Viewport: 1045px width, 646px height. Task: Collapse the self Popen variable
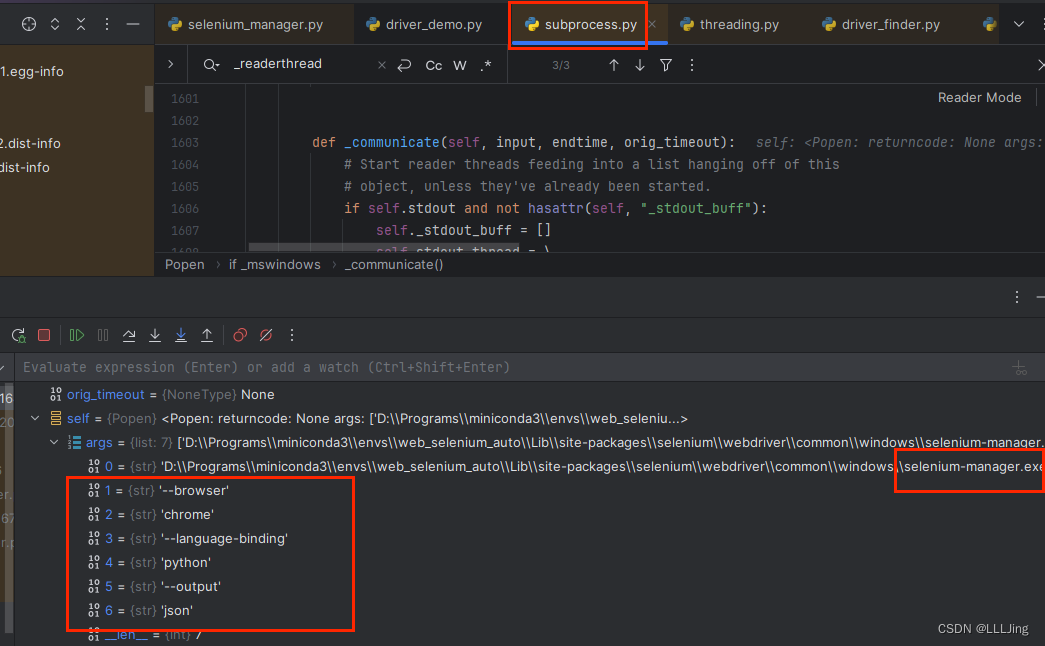click(35, 418)
